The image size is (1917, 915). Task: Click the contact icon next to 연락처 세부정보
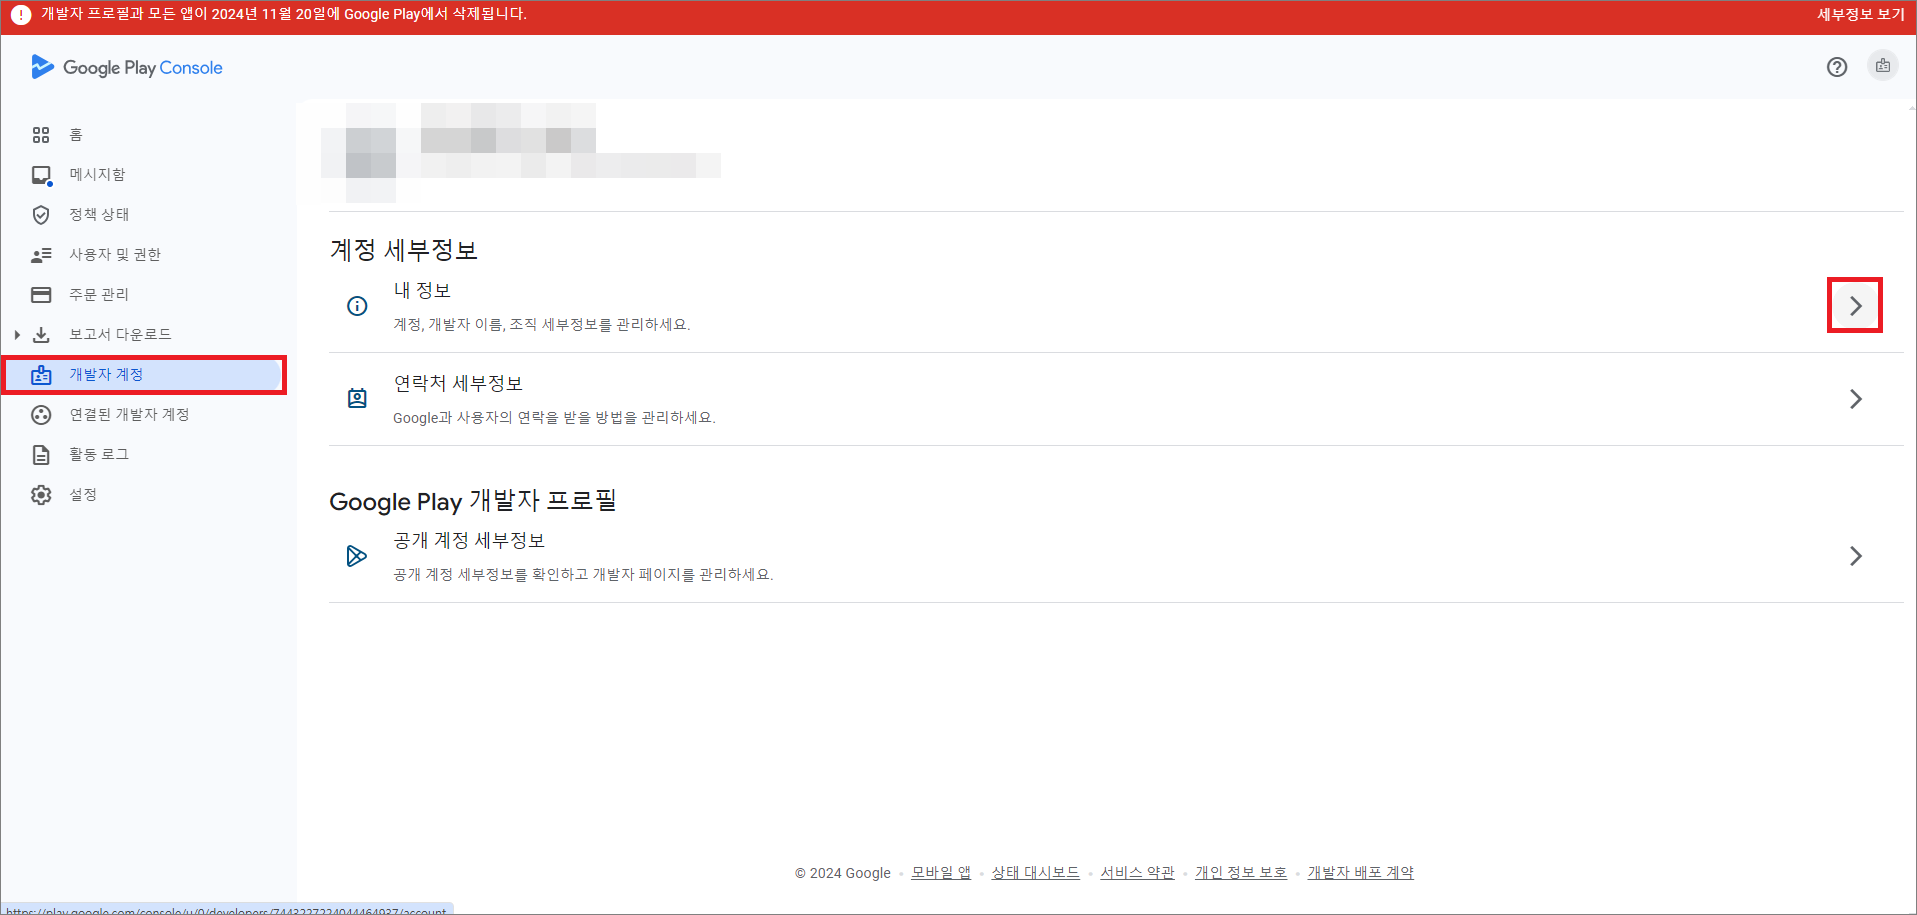pos(357,399)
